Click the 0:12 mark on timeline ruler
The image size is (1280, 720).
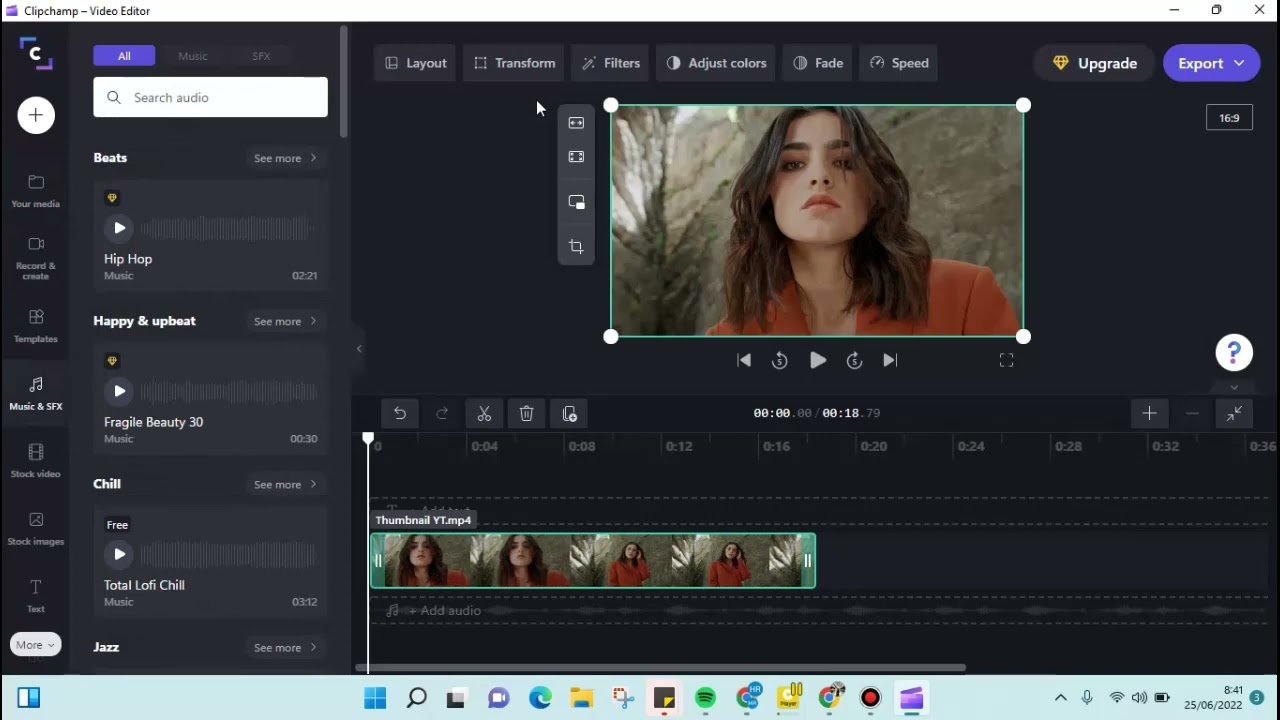click(x=679, y=446)
